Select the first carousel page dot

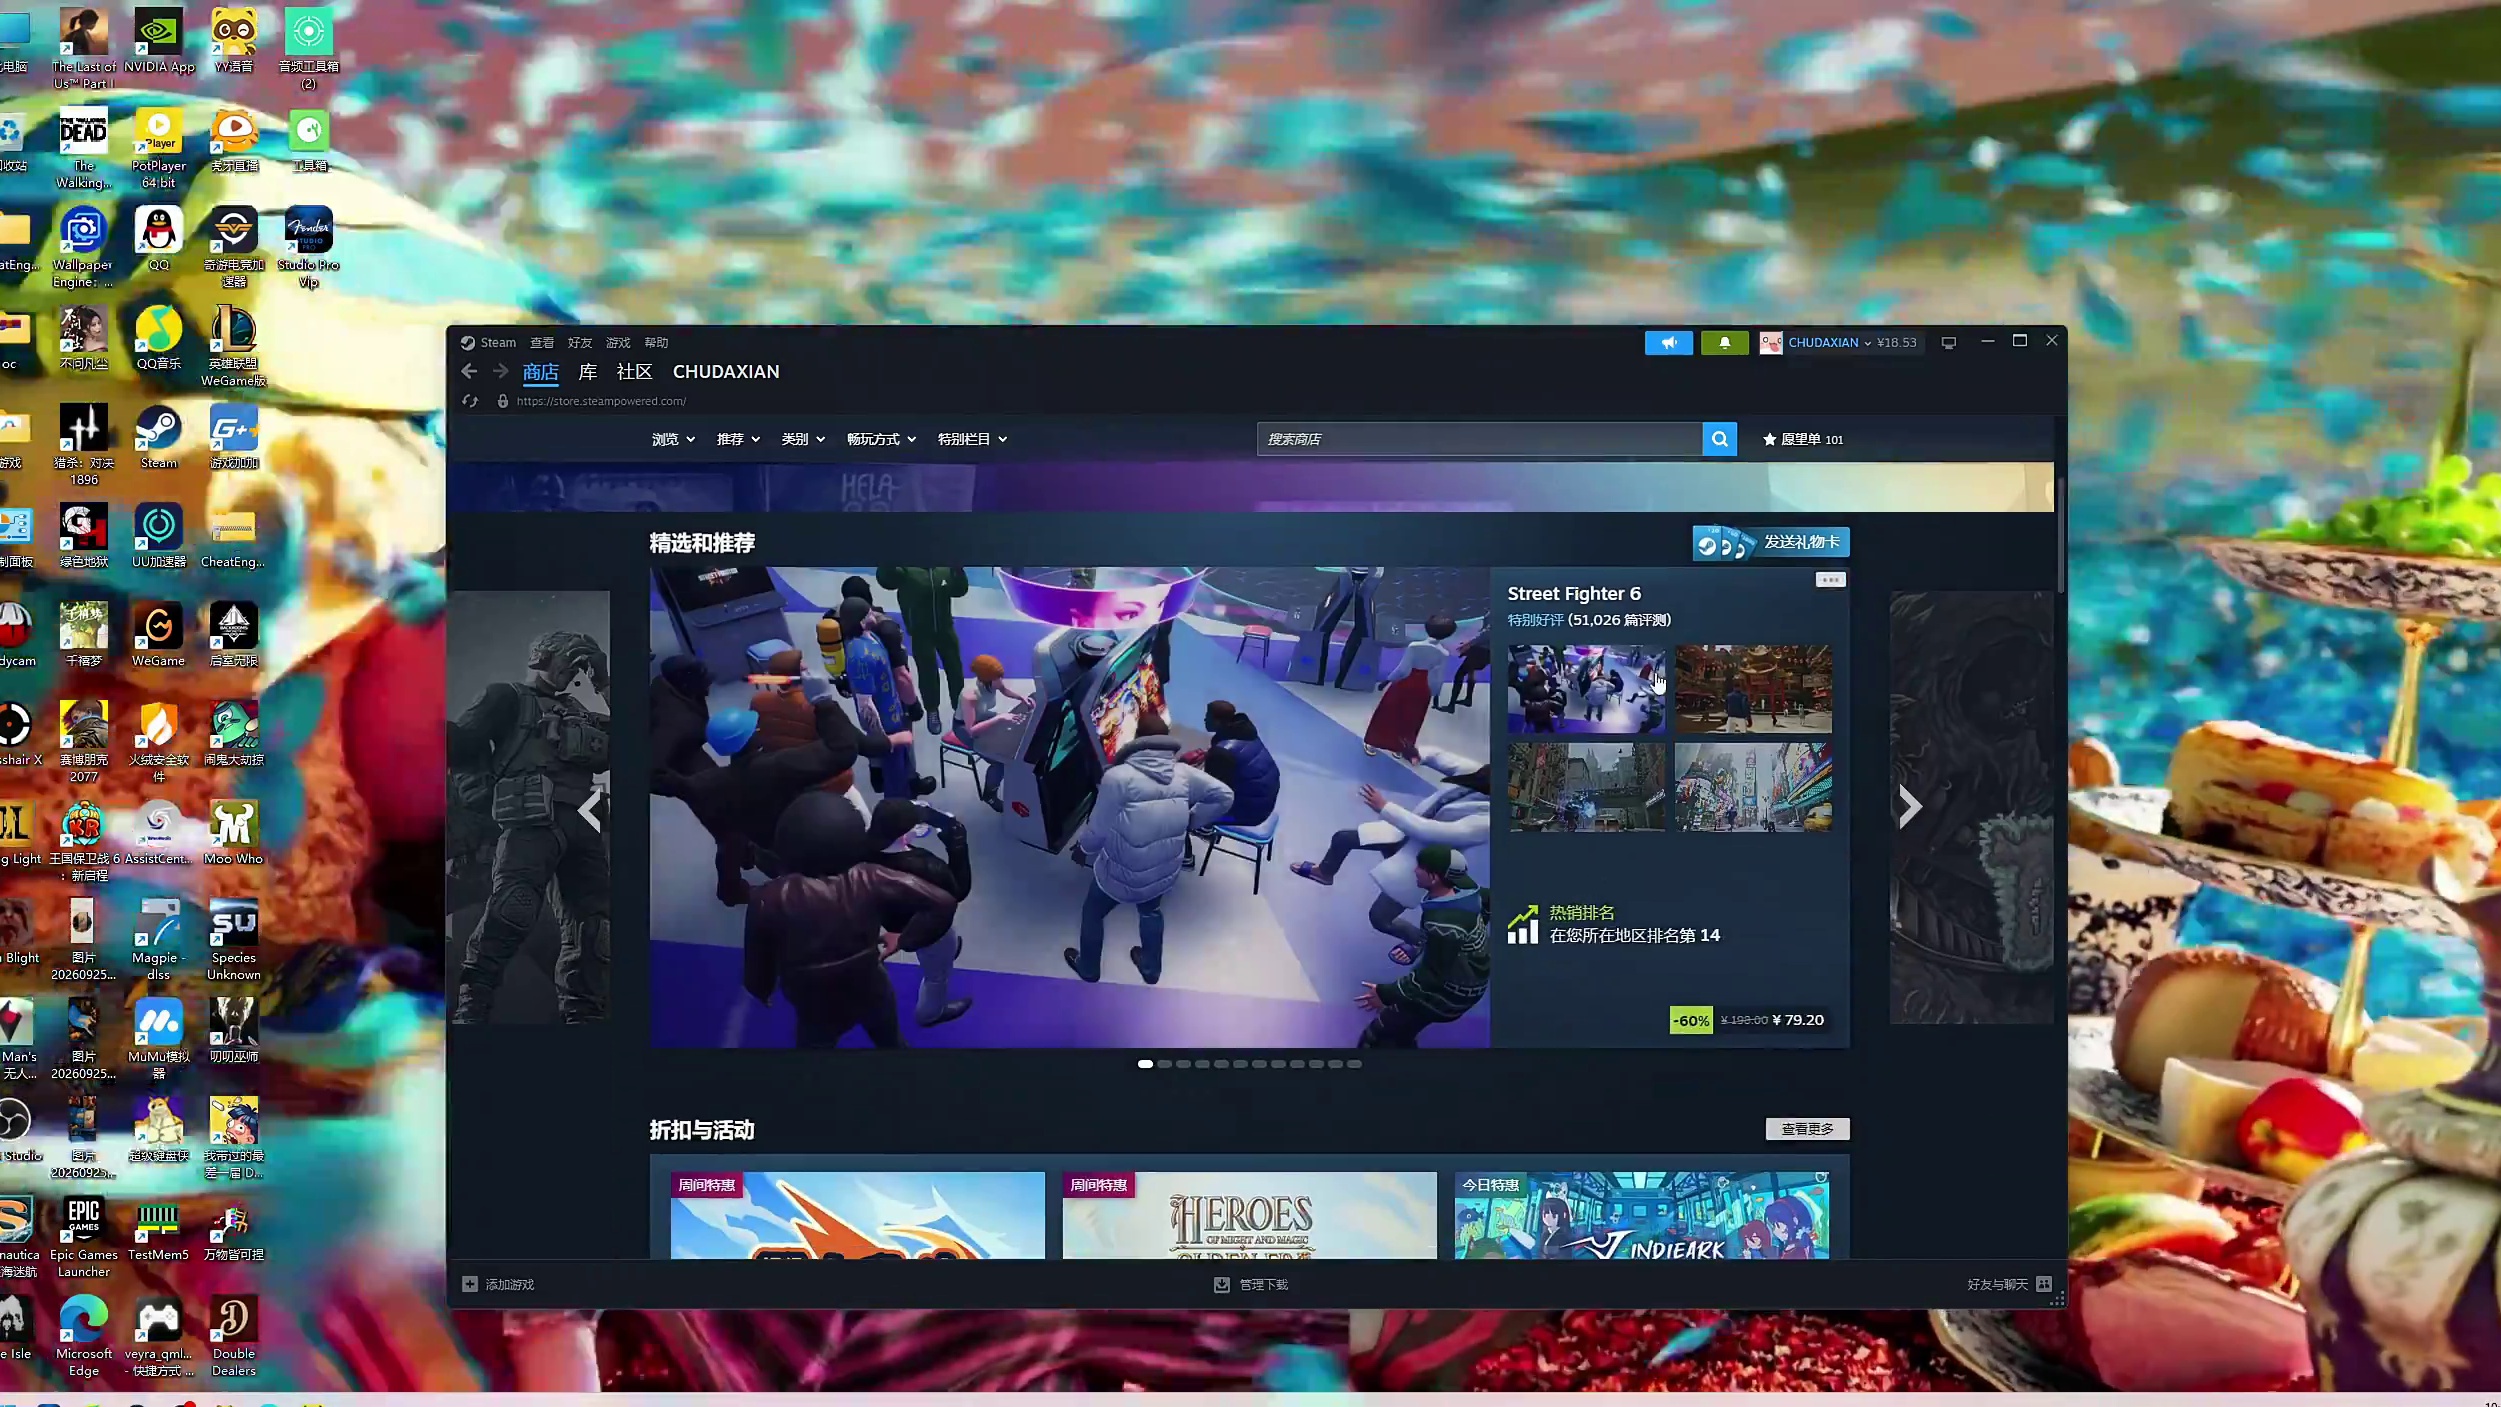(1145, 1064)
